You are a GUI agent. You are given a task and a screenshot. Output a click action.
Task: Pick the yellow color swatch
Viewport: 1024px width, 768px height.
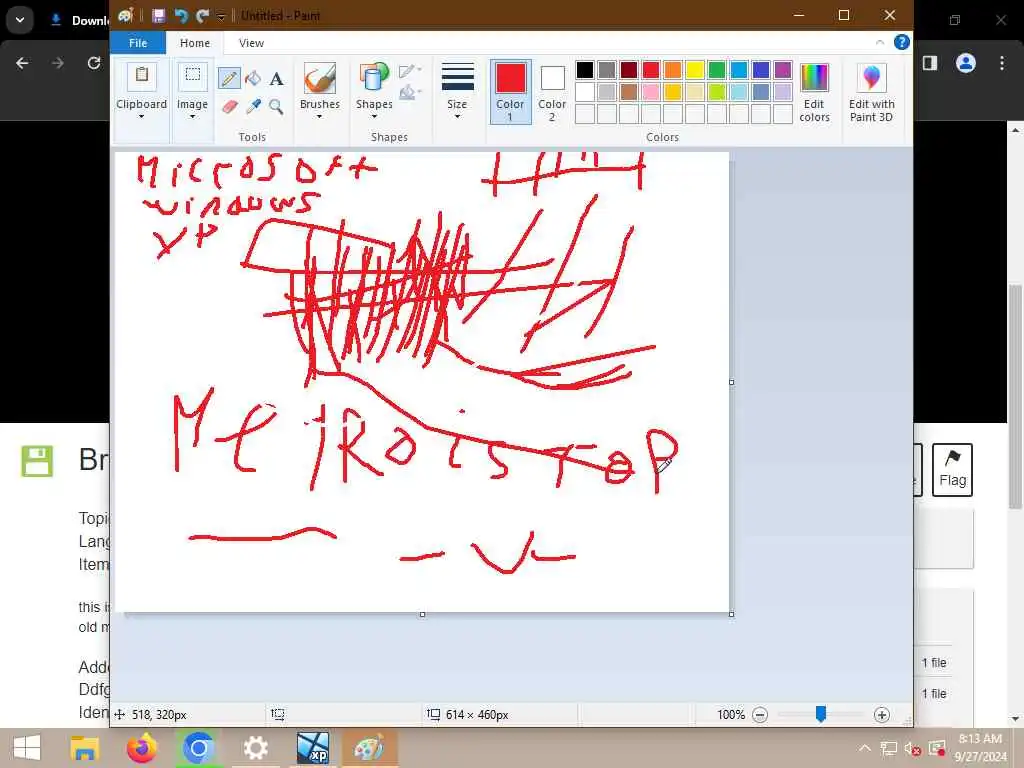[x=695, y=70]
